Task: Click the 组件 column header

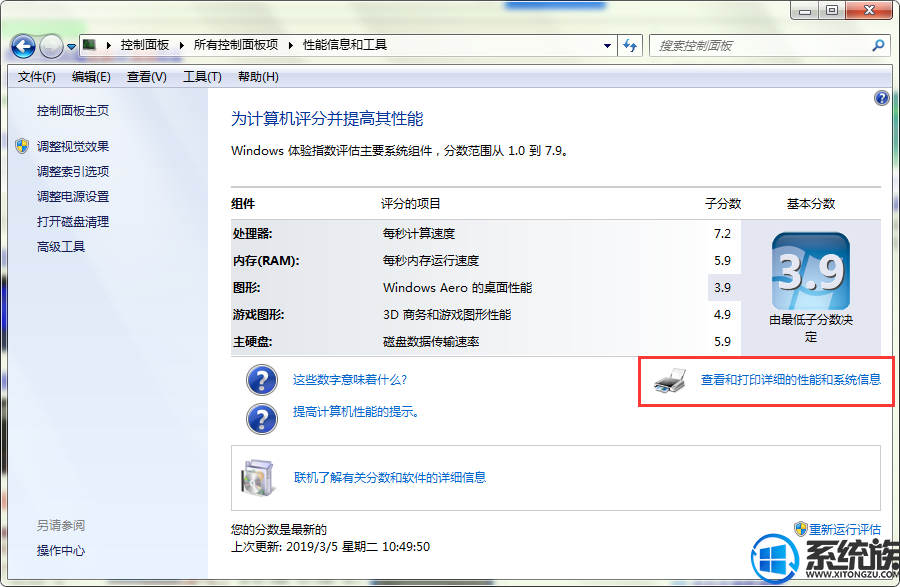Action: point(243,204)
